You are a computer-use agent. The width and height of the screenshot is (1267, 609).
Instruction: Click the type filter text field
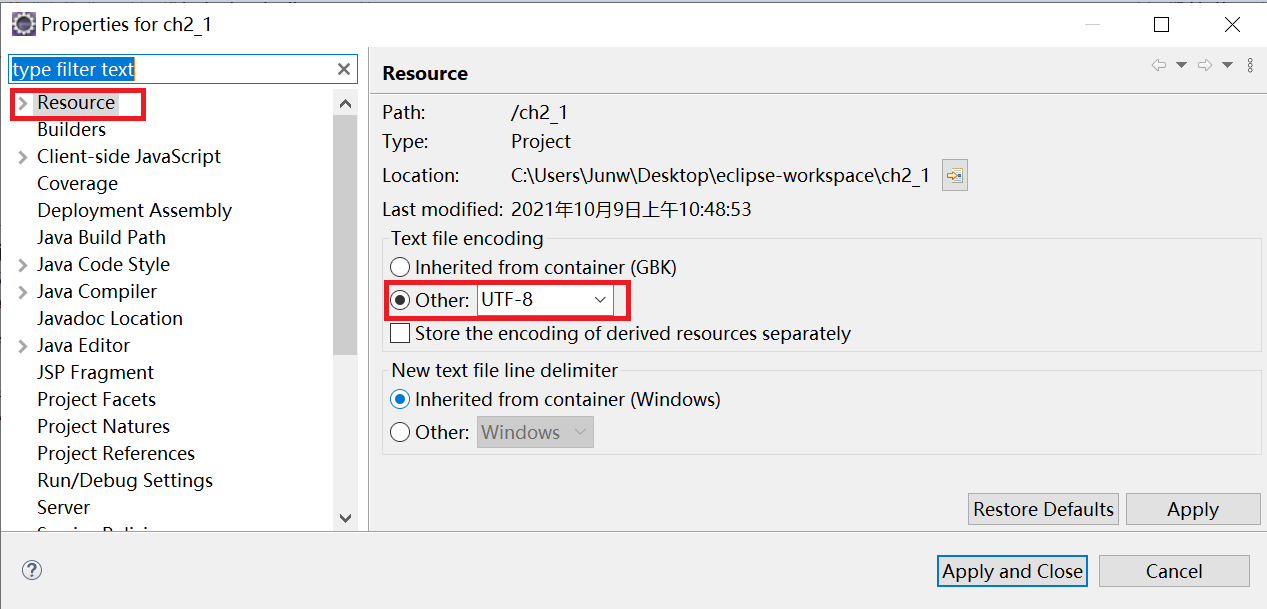[170, 69]
